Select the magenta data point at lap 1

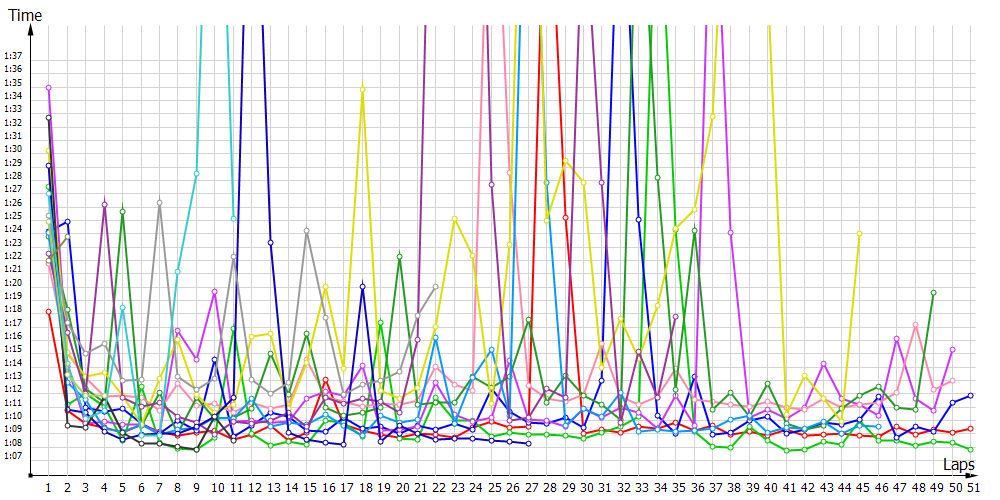(x=48, y=88)
